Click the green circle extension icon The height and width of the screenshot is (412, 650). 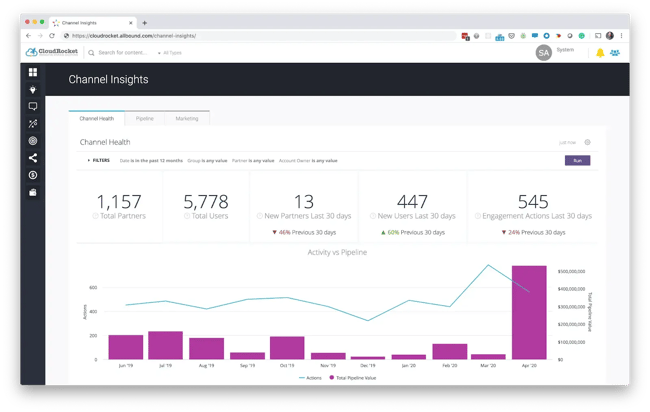[582, 36]
